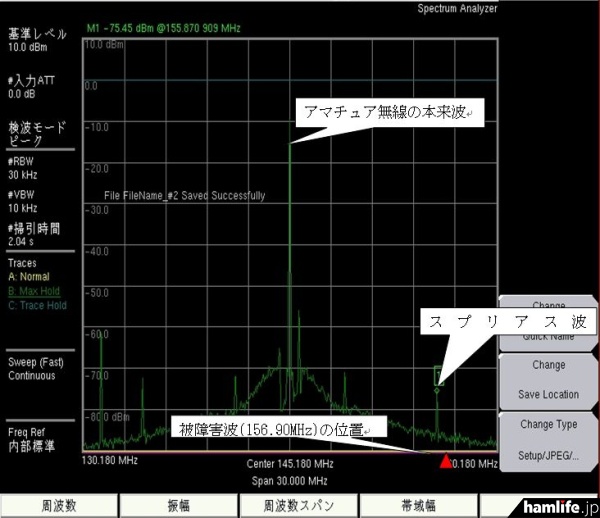The width and height of the screenshot is (600, 518).
Task: Switch to the 帯域幅 tab
Action: click(x=417, y=506)
